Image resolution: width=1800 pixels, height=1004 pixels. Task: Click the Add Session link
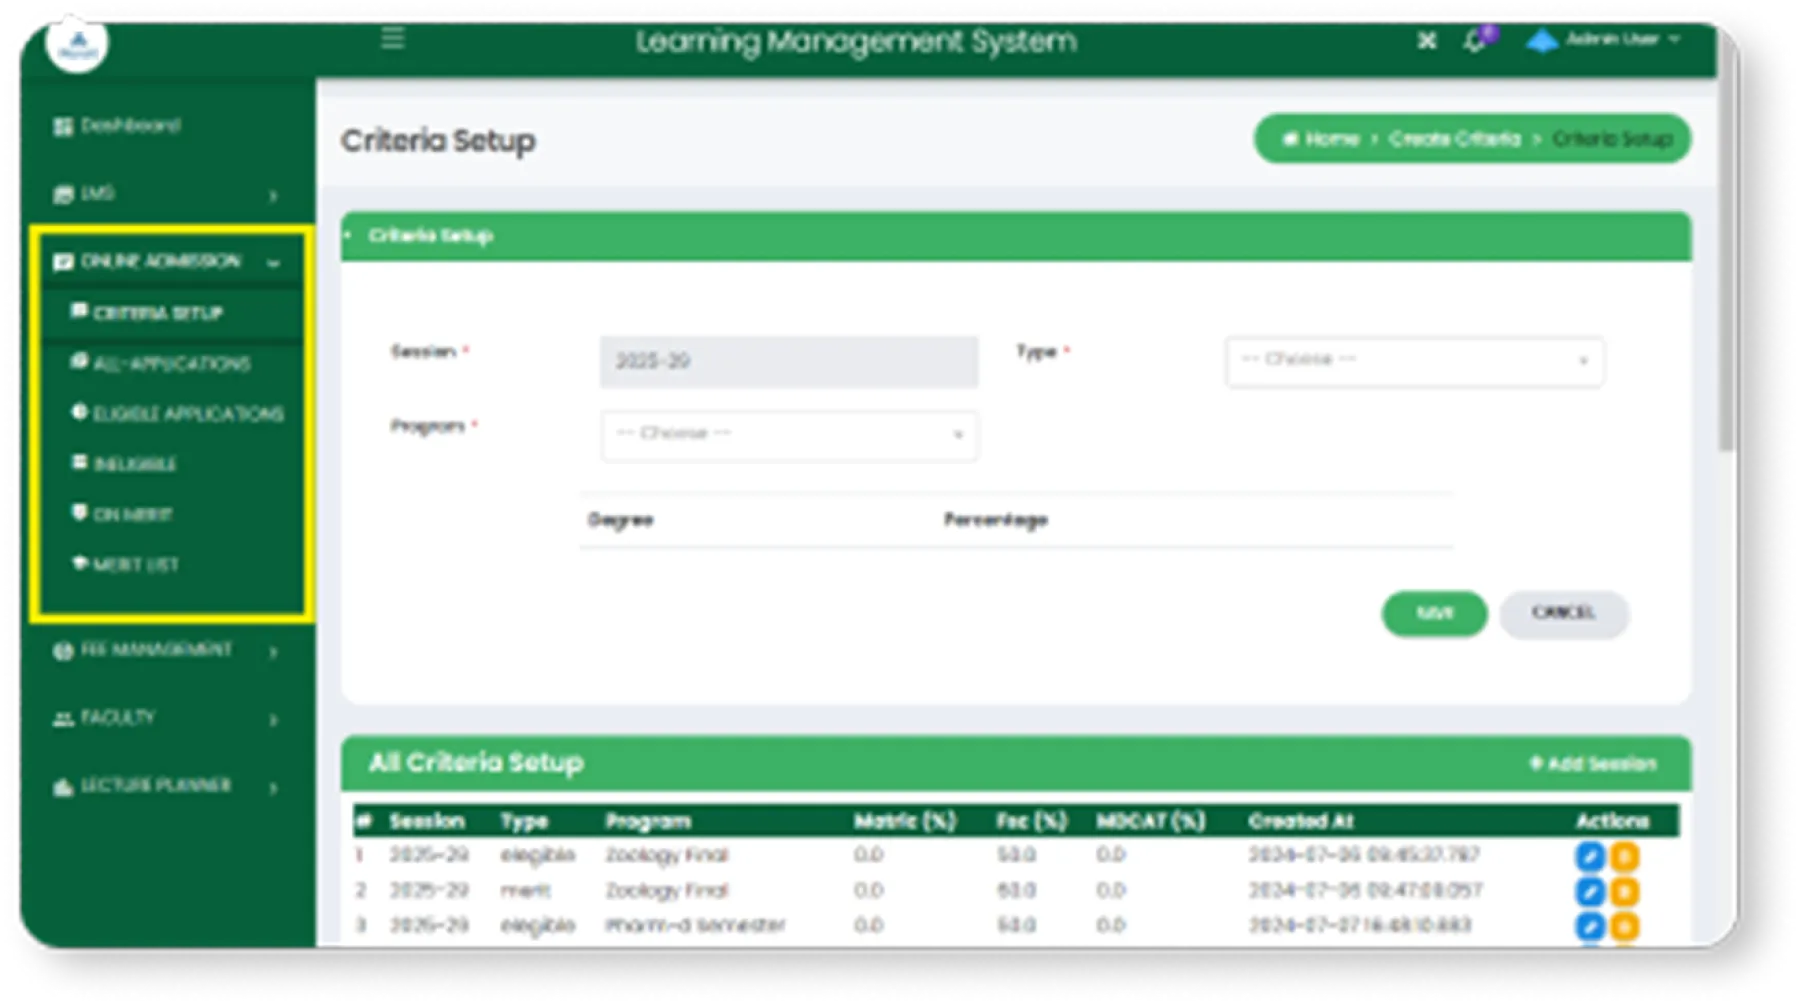[1590, 761]
